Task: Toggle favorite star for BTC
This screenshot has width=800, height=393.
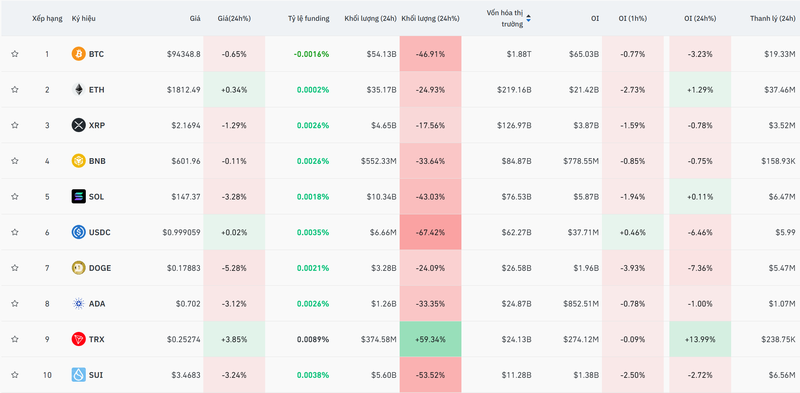Action: (x=15, y=54)
